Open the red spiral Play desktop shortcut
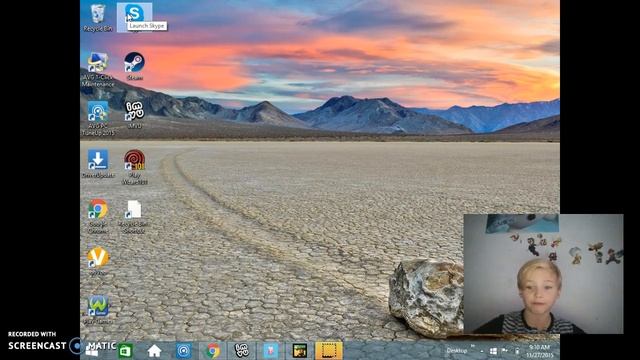Screen dimensions: 640x360 pos(134,167)
